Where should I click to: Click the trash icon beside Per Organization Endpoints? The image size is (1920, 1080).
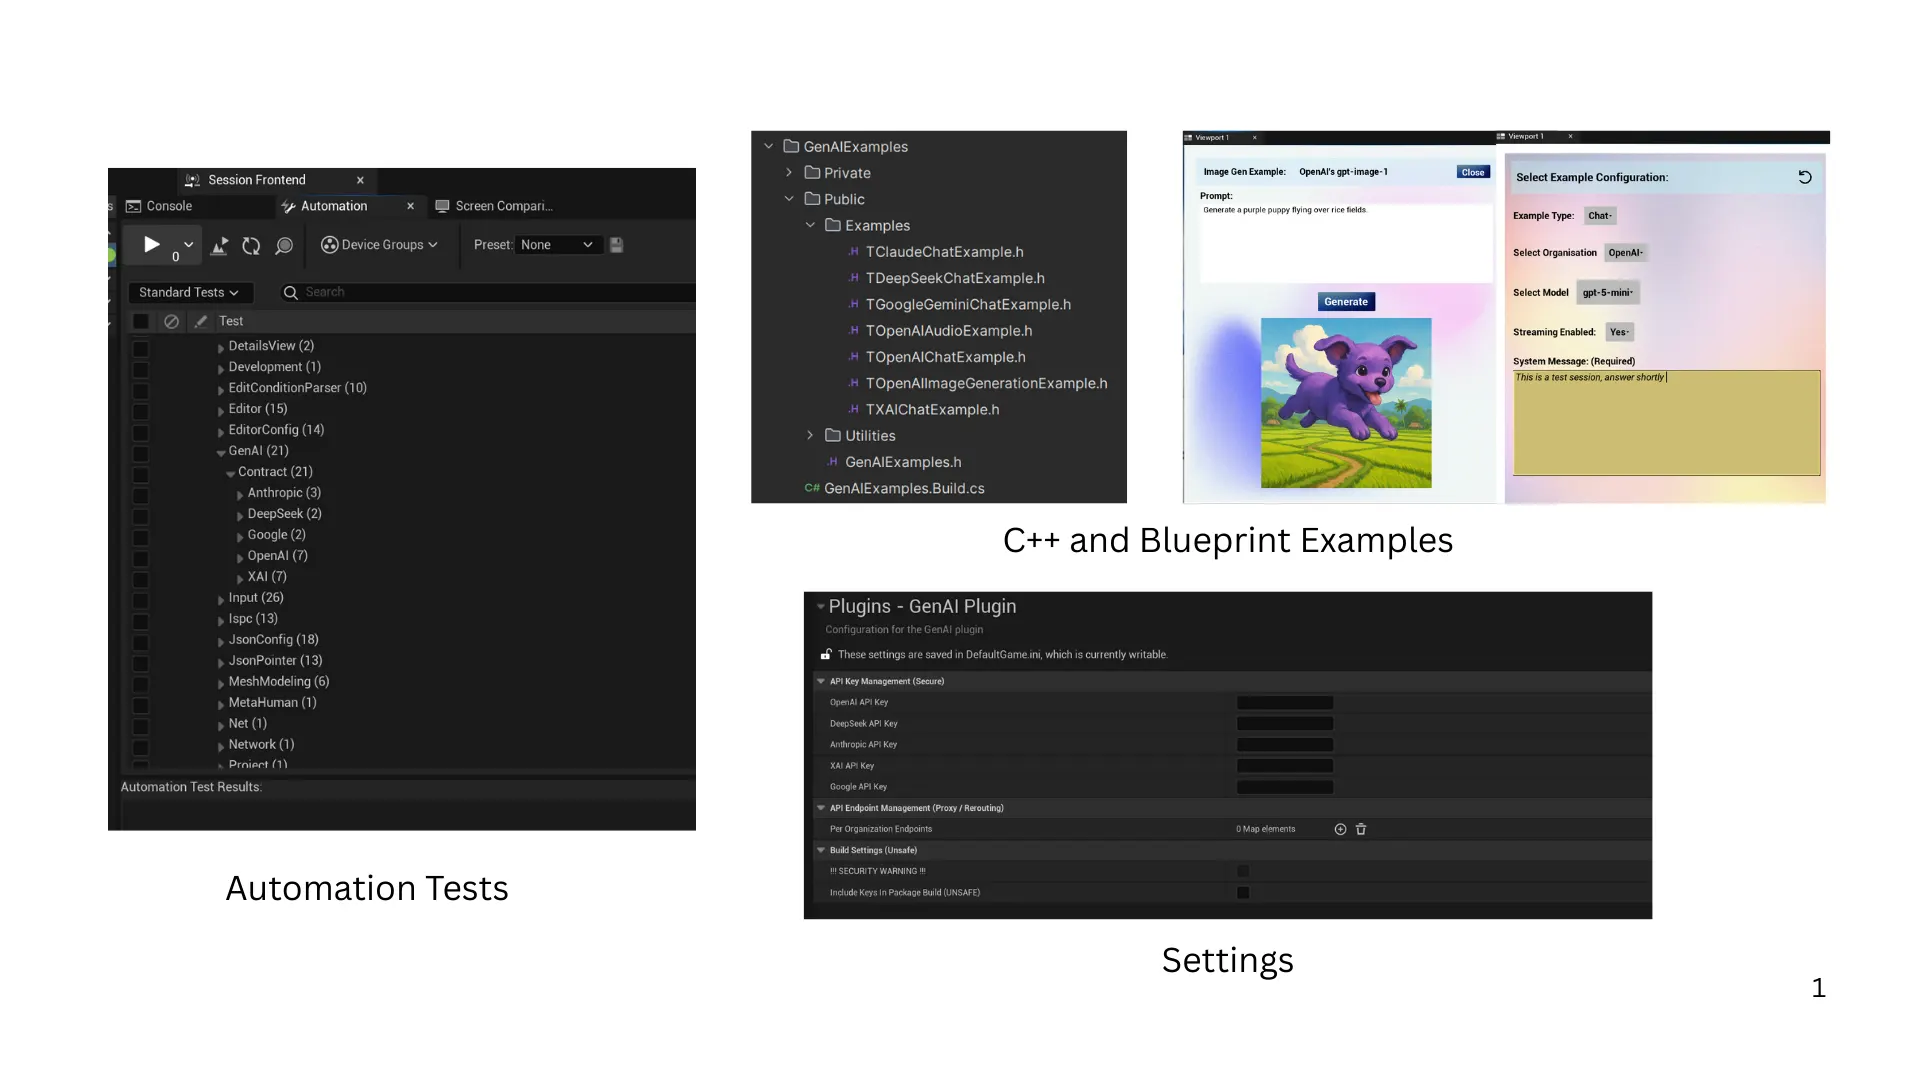click(1361, 829)
